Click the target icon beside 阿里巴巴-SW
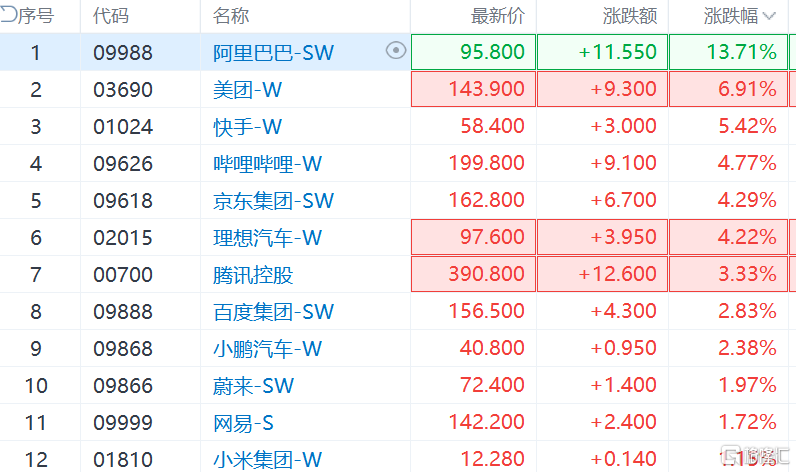The width and height of the screenshot is (796, 472). (x=396, y=51)
